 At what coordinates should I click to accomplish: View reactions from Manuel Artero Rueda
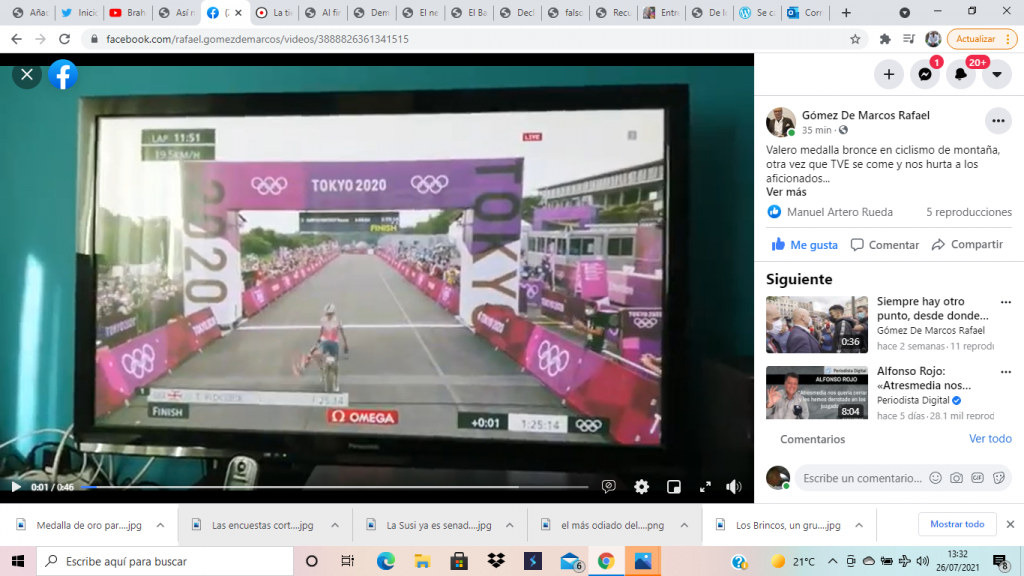839,212
